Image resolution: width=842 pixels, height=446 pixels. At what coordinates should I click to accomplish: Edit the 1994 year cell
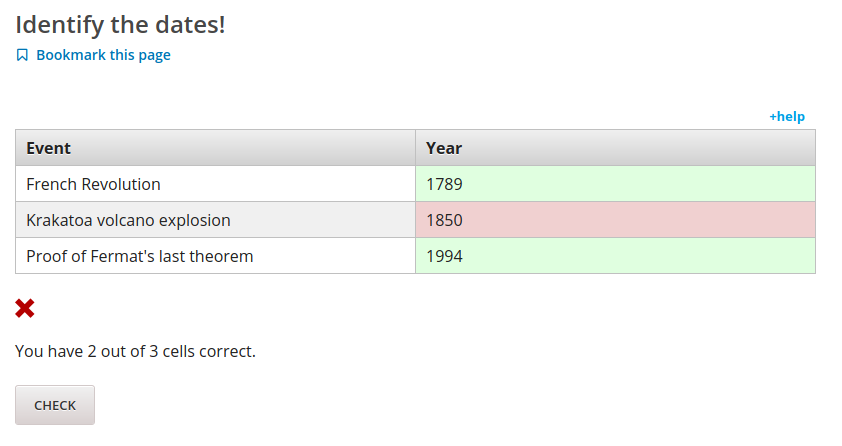pyautogui.click(x=615, y=256)
